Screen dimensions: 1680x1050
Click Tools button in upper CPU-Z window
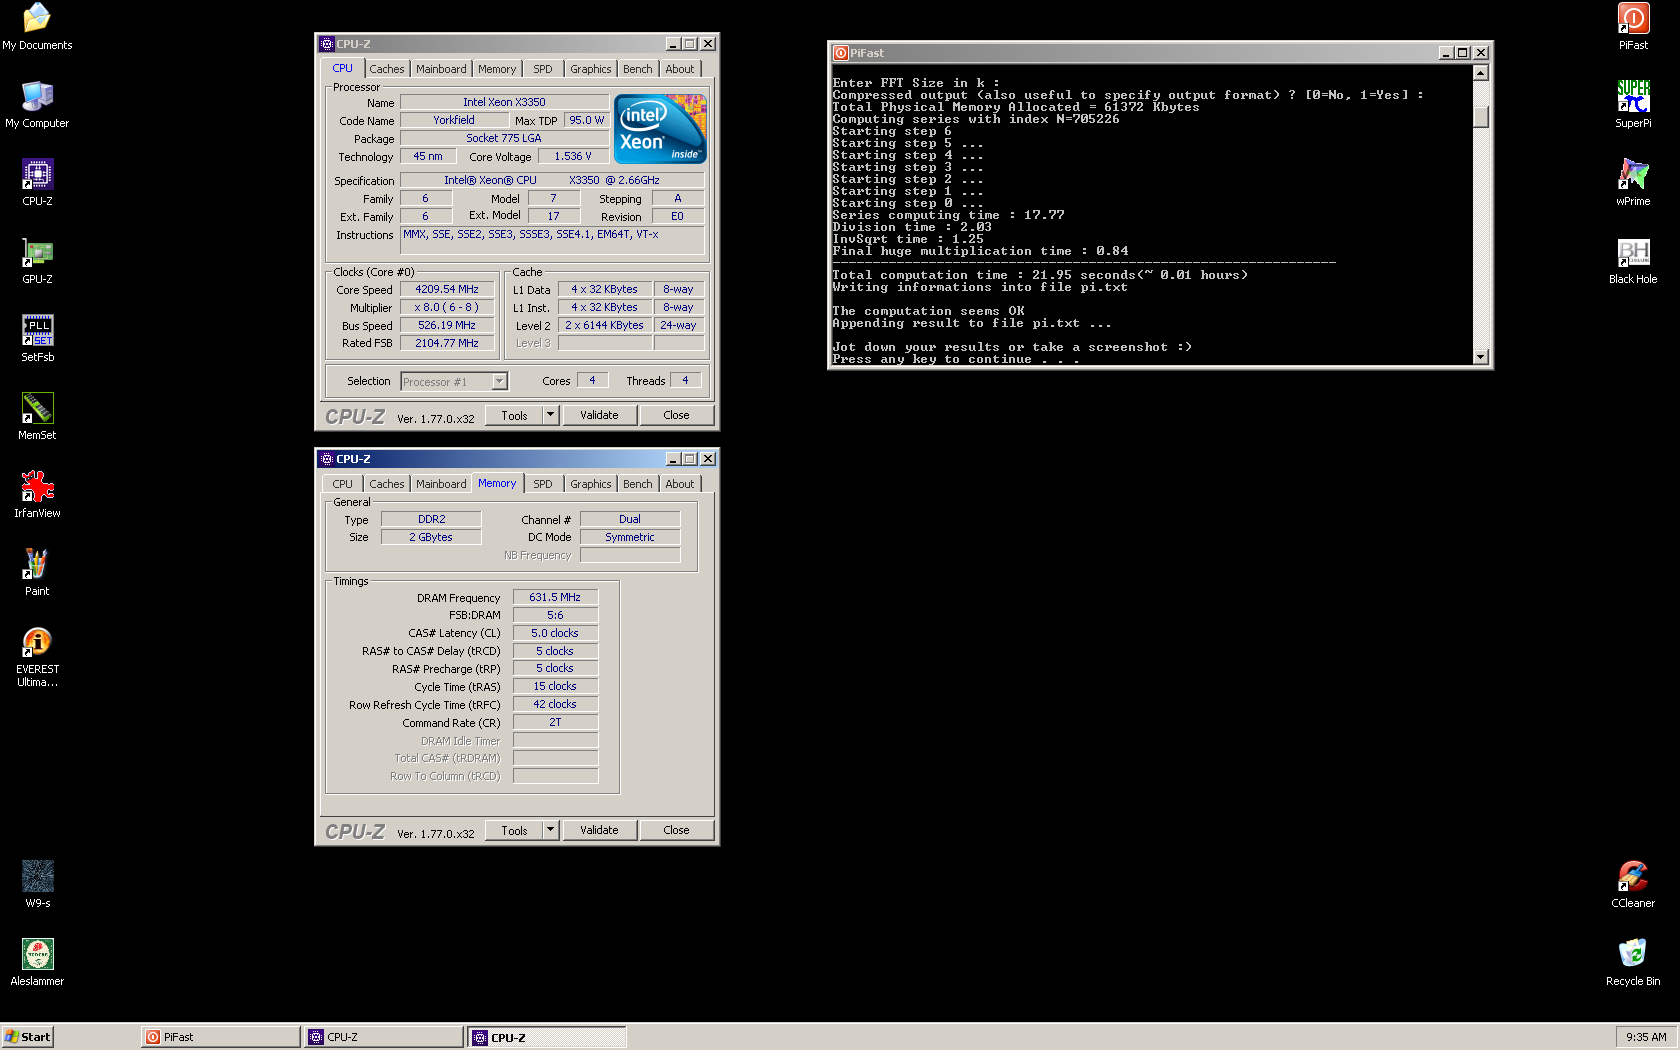coord(514,415)
